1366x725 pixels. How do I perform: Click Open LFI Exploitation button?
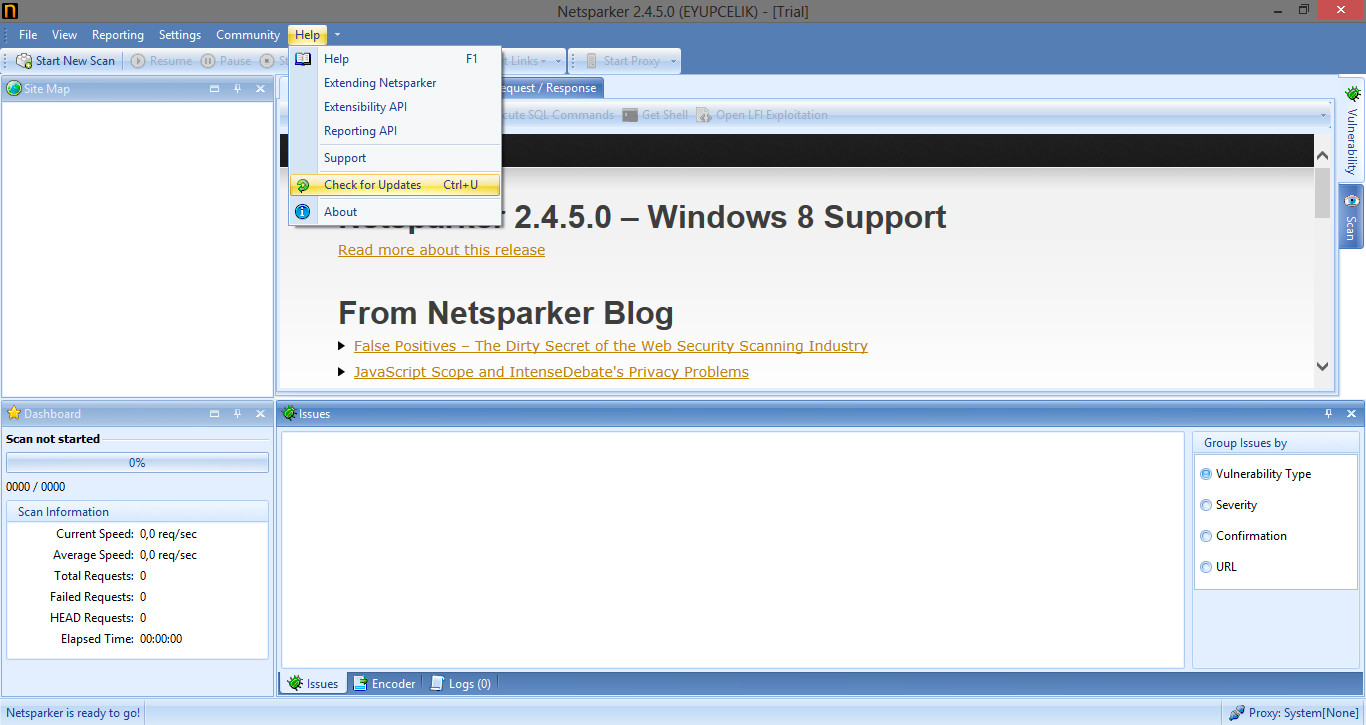click(762, 115)
